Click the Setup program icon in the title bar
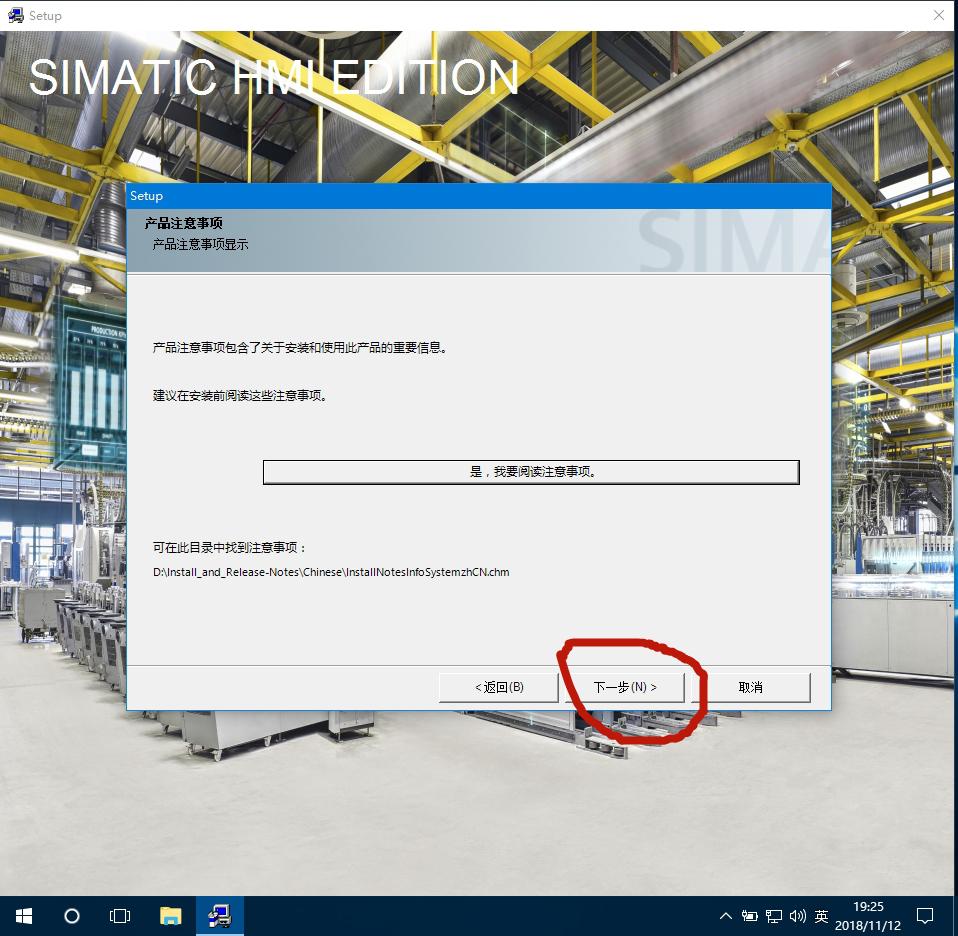The height and width of the screenshot is (936, 958). pyautogui.click(x=12, y=15)
